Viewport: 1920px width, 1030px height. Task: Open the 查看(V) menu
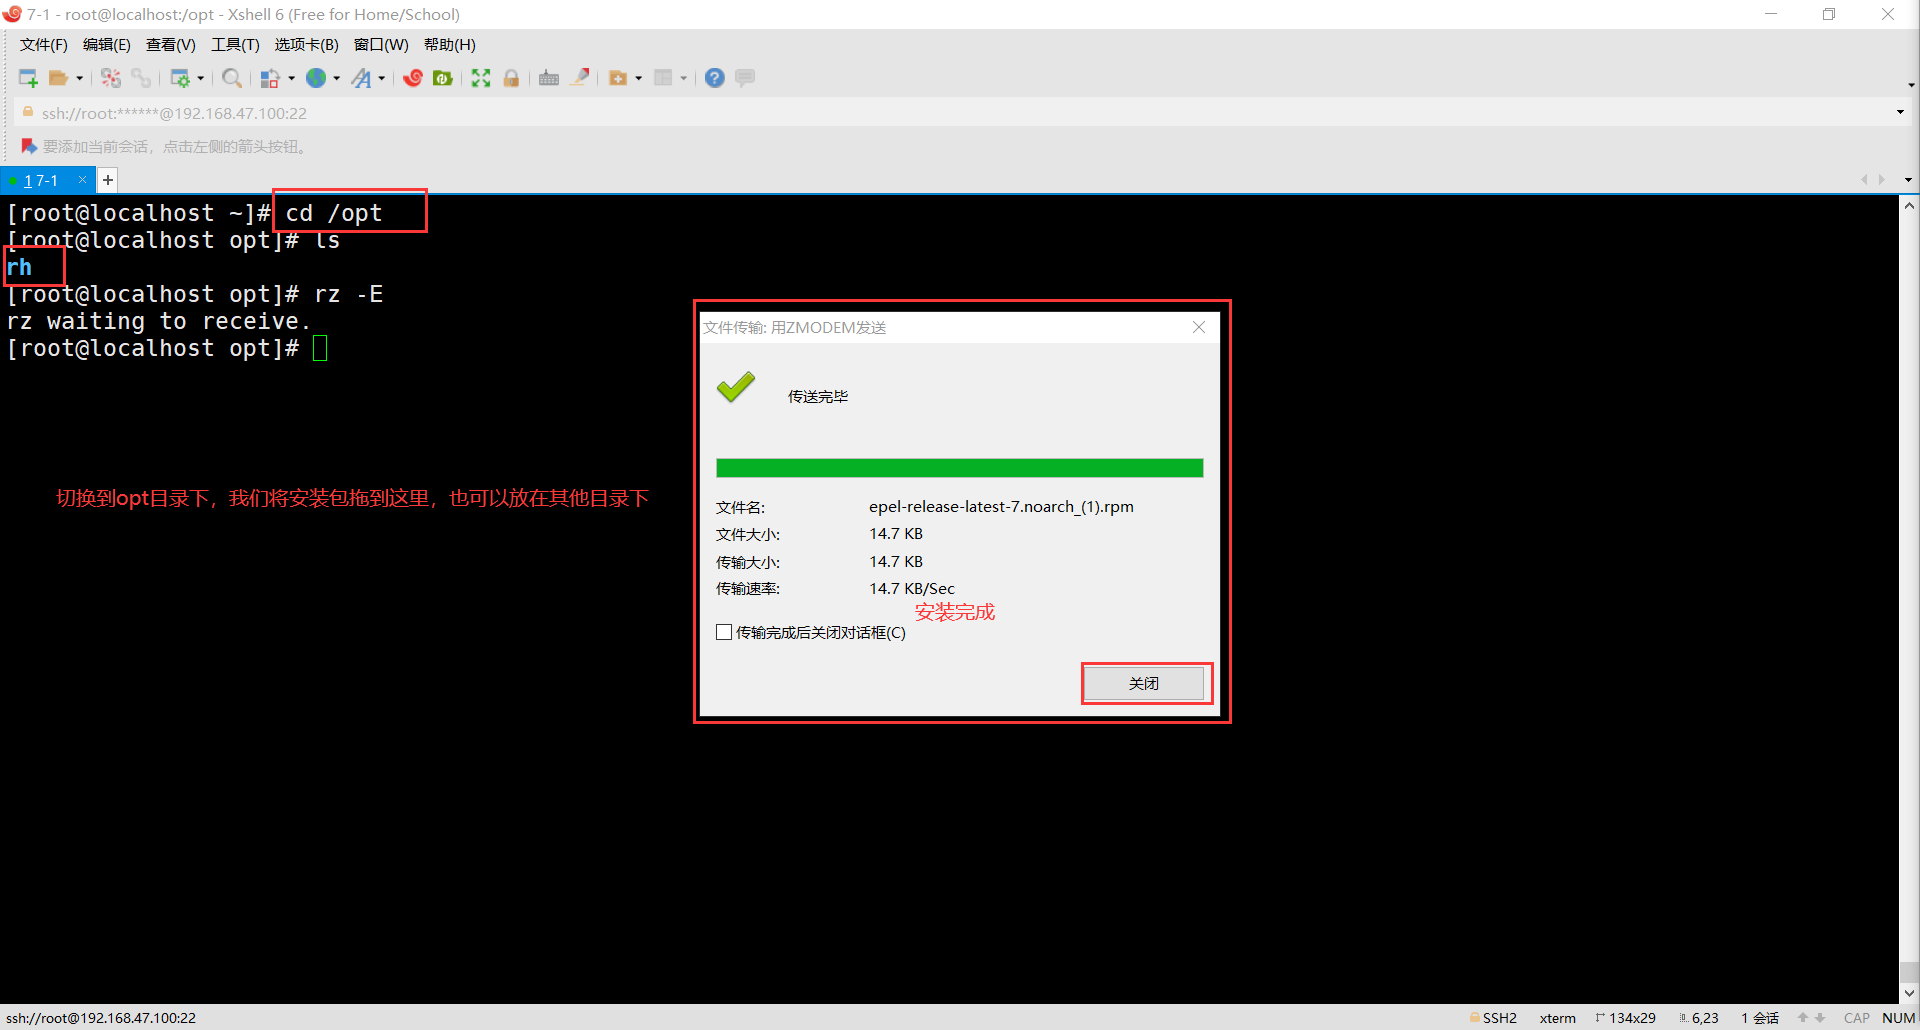[171, 45]
